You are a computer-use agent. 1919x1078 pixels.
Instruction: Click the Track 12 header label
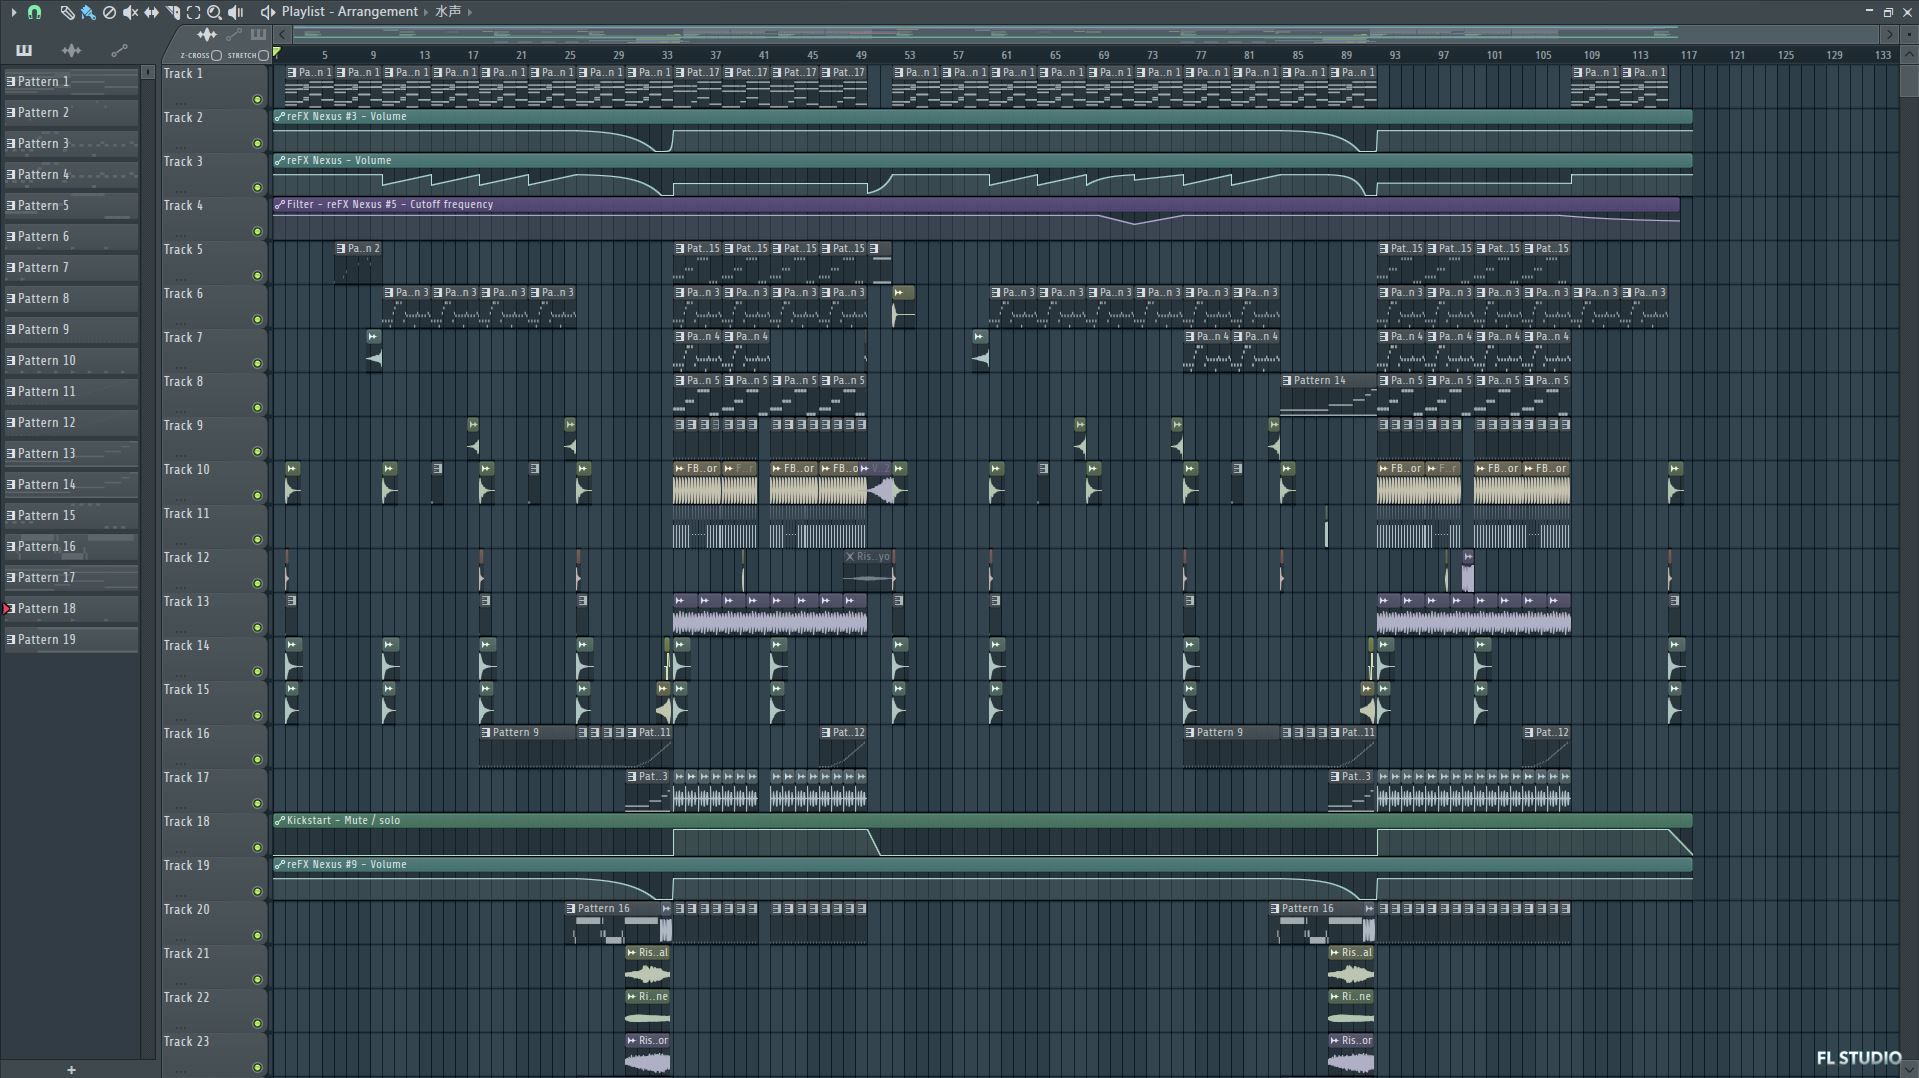coord(186,558)
